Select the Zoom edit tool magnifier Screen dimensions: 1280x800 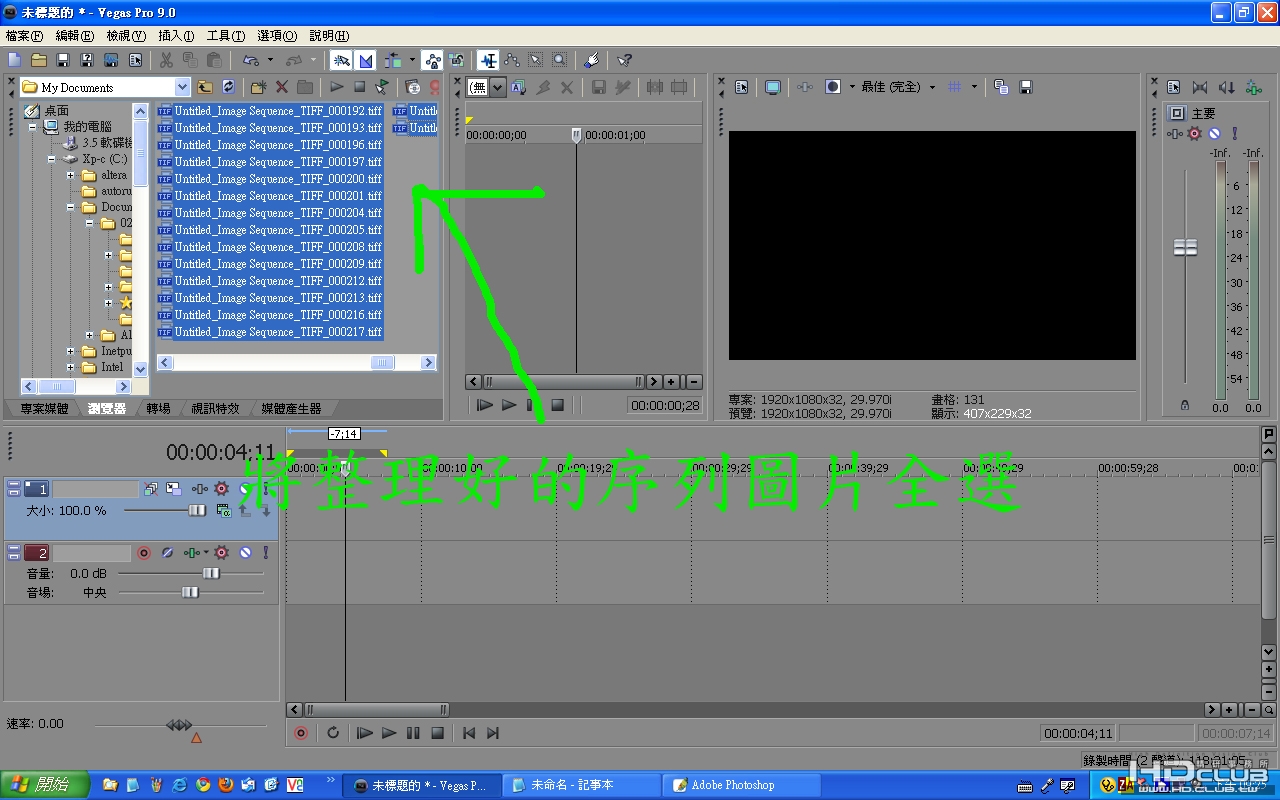[559, 60]
